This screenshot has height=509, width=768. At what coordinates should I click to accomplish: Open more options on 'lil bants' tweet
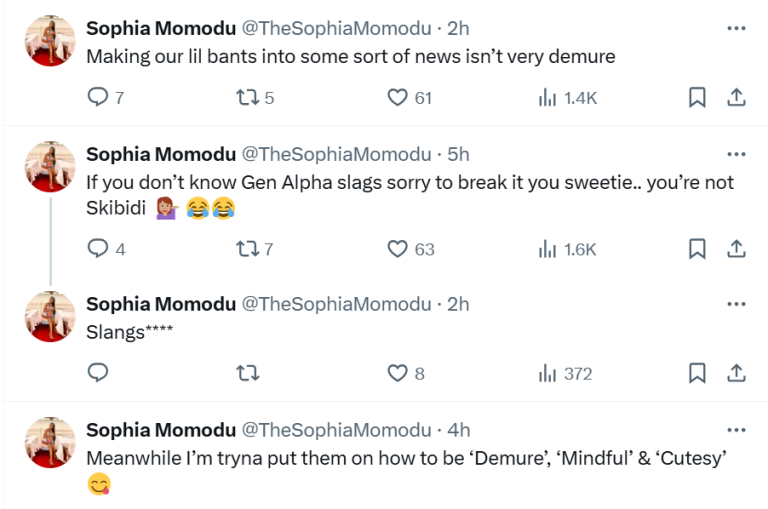[x=737, y=28]
